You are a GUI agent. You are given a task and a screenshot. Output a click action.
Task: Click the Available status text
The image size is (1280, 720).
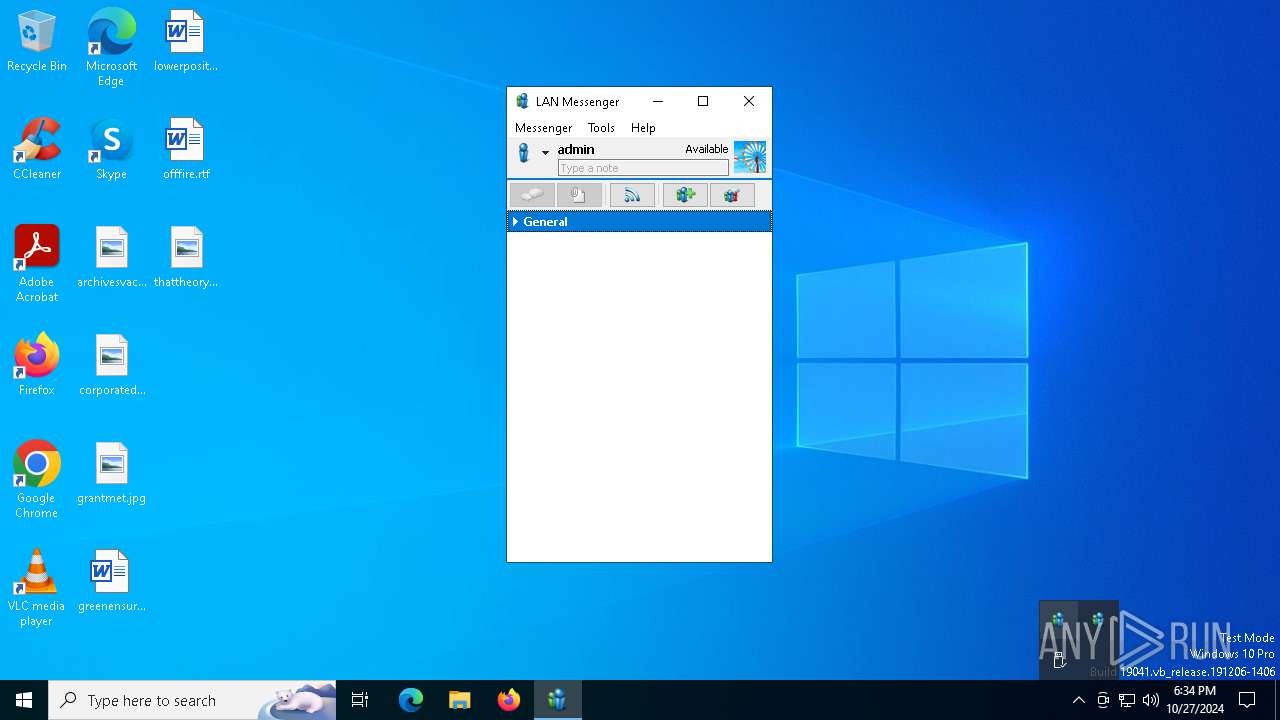pos(706,149)
